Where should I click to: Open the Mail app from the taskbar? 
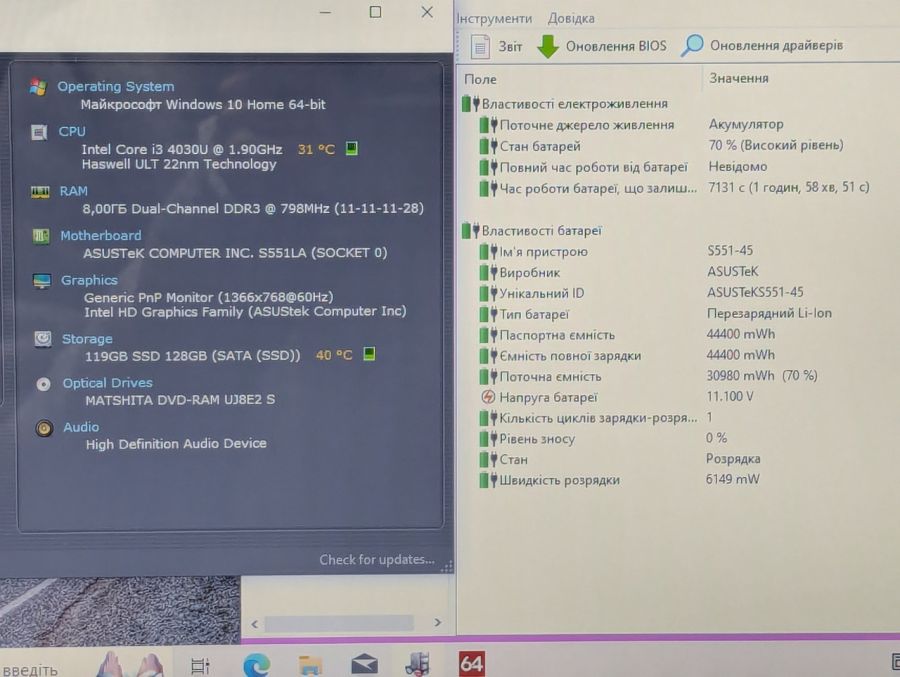pos(364,664)
